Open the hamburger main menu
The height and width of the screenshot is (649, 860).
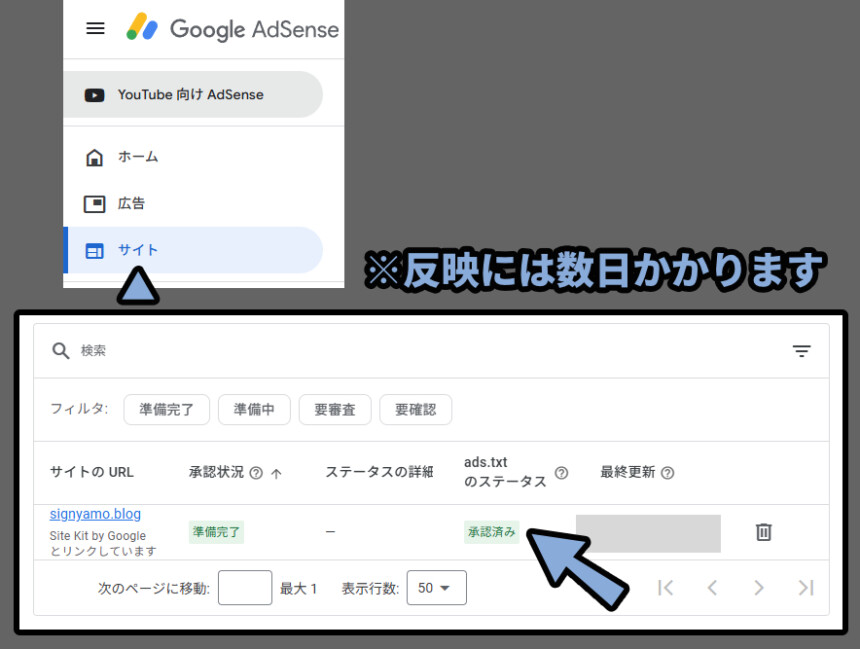(x=95, y=28)
